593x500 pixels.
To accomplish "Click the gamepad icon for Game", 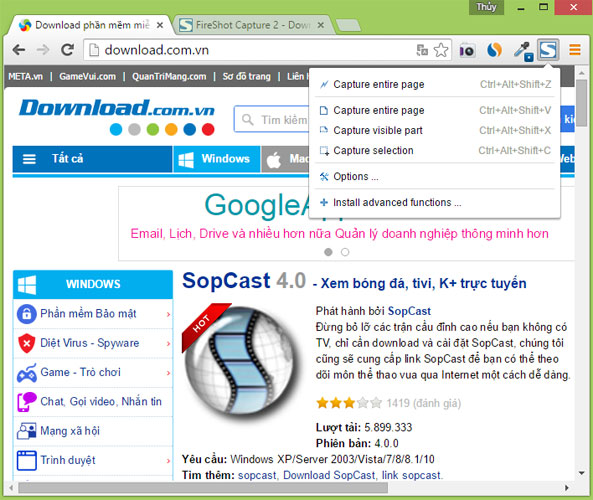I will [26, 373].
